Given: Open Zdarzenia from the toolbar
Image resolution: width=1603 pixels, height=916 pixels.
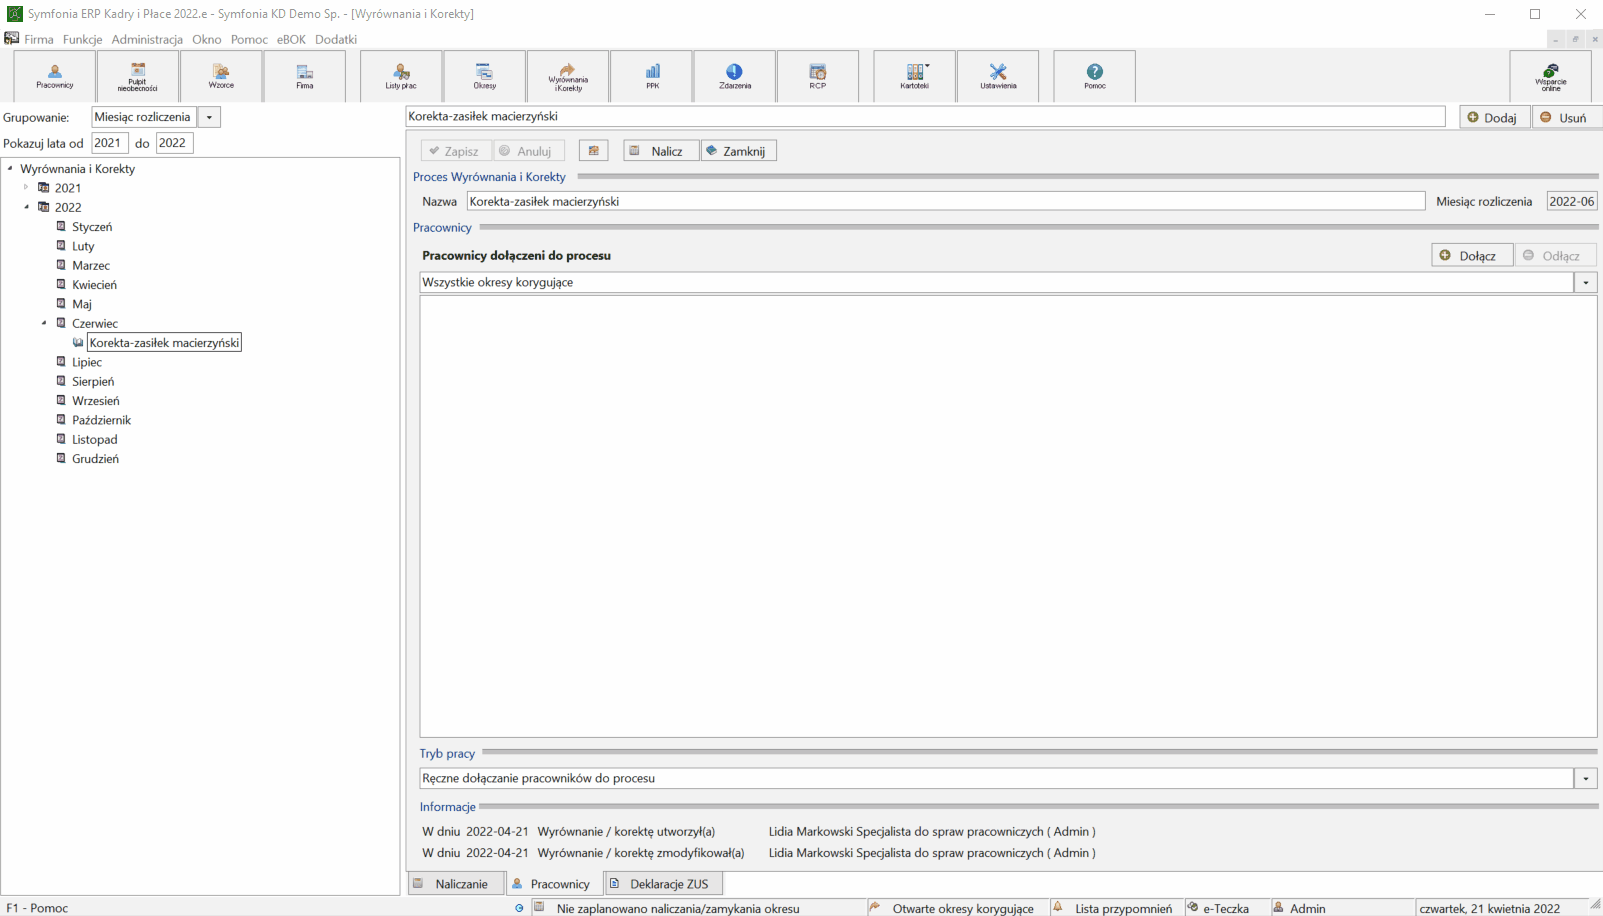Looking at the screenshot, I should pos(735,76).
